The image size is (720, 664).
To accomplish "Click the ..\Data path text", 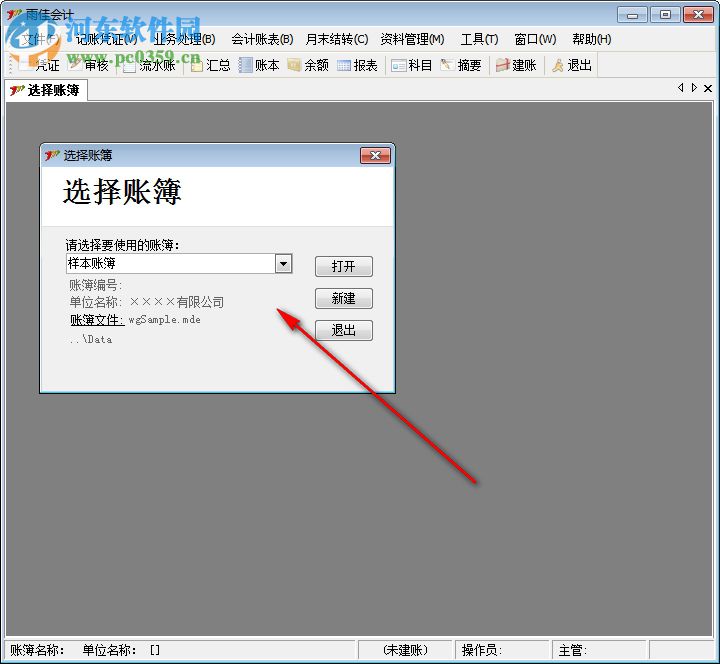I will point(90,339).
